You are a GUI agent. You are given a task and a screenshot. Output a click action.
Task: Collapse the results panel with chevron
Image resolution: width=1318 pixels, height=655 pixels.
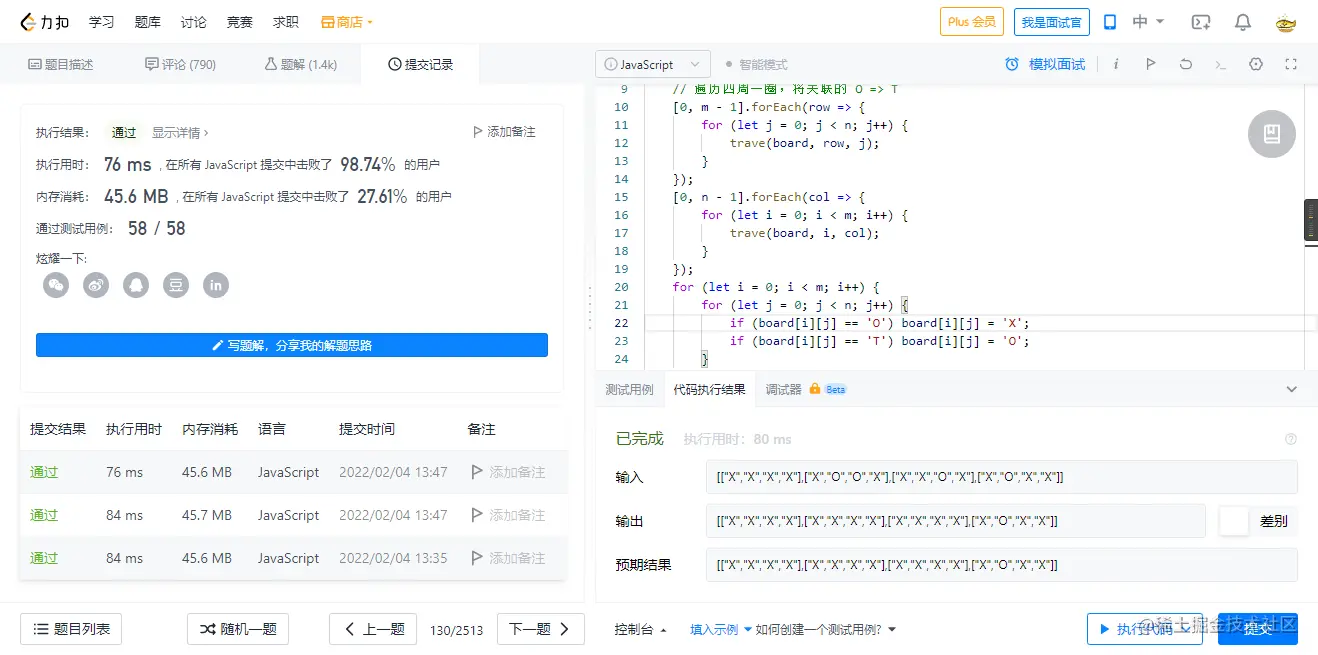pos(1291,389)
